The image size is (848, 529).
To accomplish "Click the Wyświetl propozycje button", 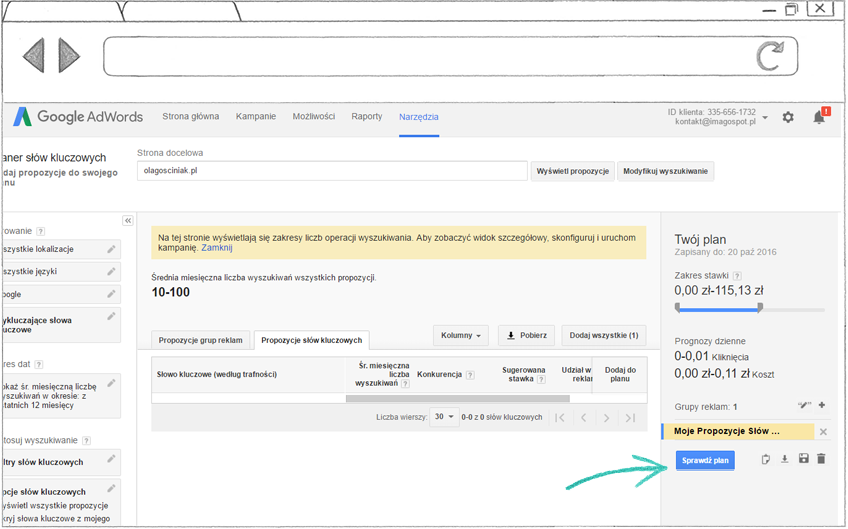I will 573,171.
